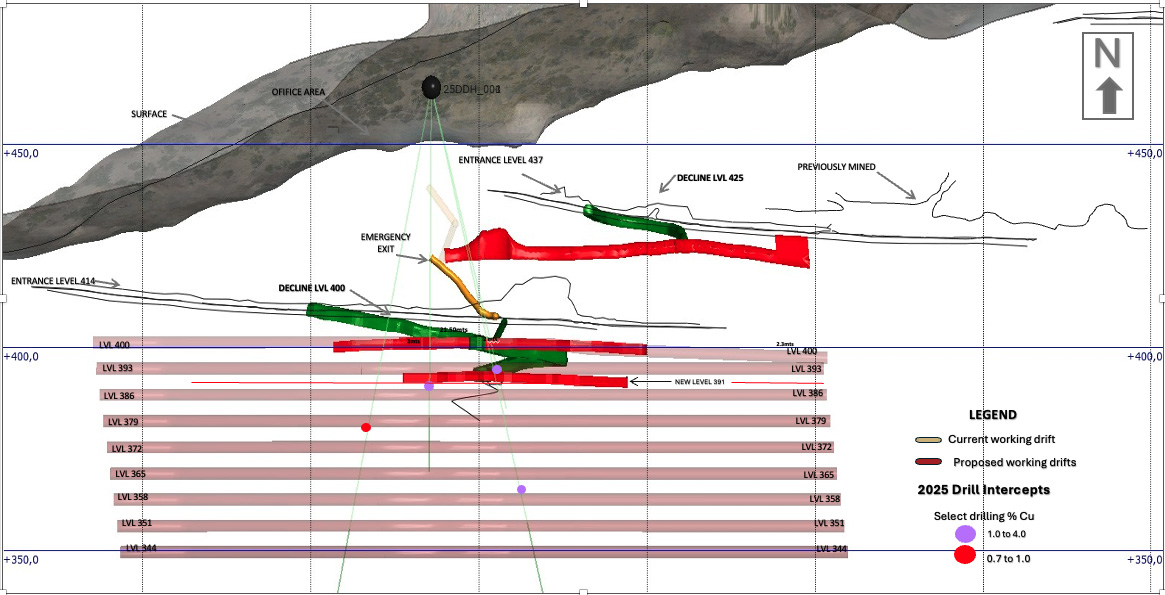Select the DECLINE LVL 400 label
This screenshot has width=1165, height=595.
[x=311, y=288]
